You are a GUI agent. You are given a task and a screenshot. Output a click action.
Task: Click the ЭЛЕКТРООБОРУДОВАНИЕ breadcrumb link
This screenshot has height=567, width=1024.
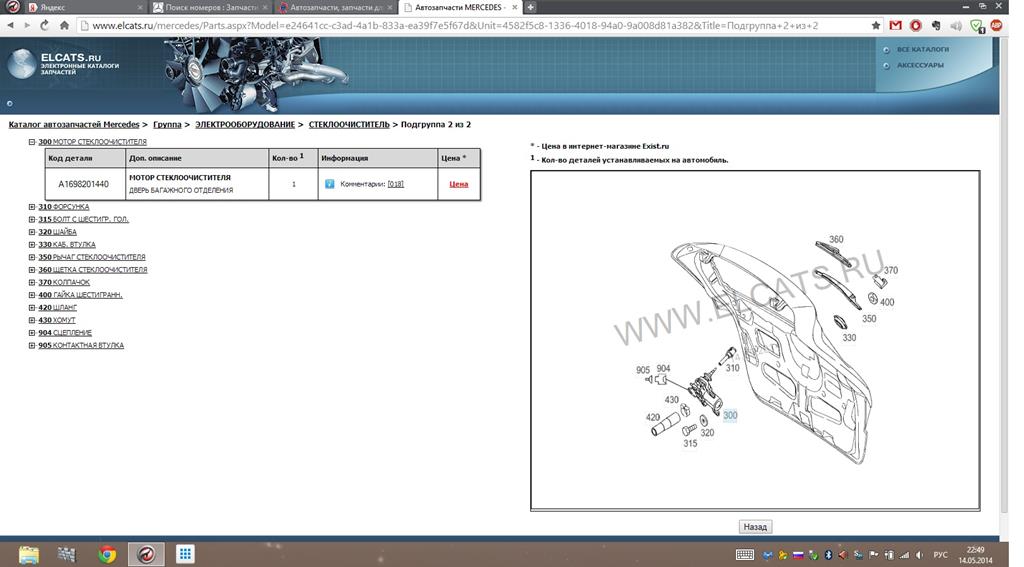coord(245,125)
